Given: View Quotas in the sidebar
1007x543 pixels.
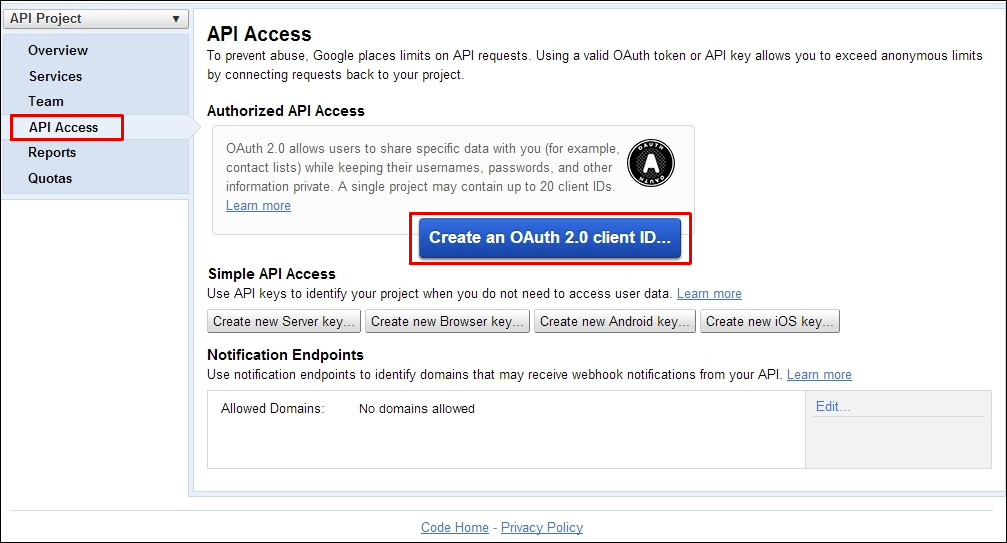Looking at the screenshot, I should click(50, 178).
